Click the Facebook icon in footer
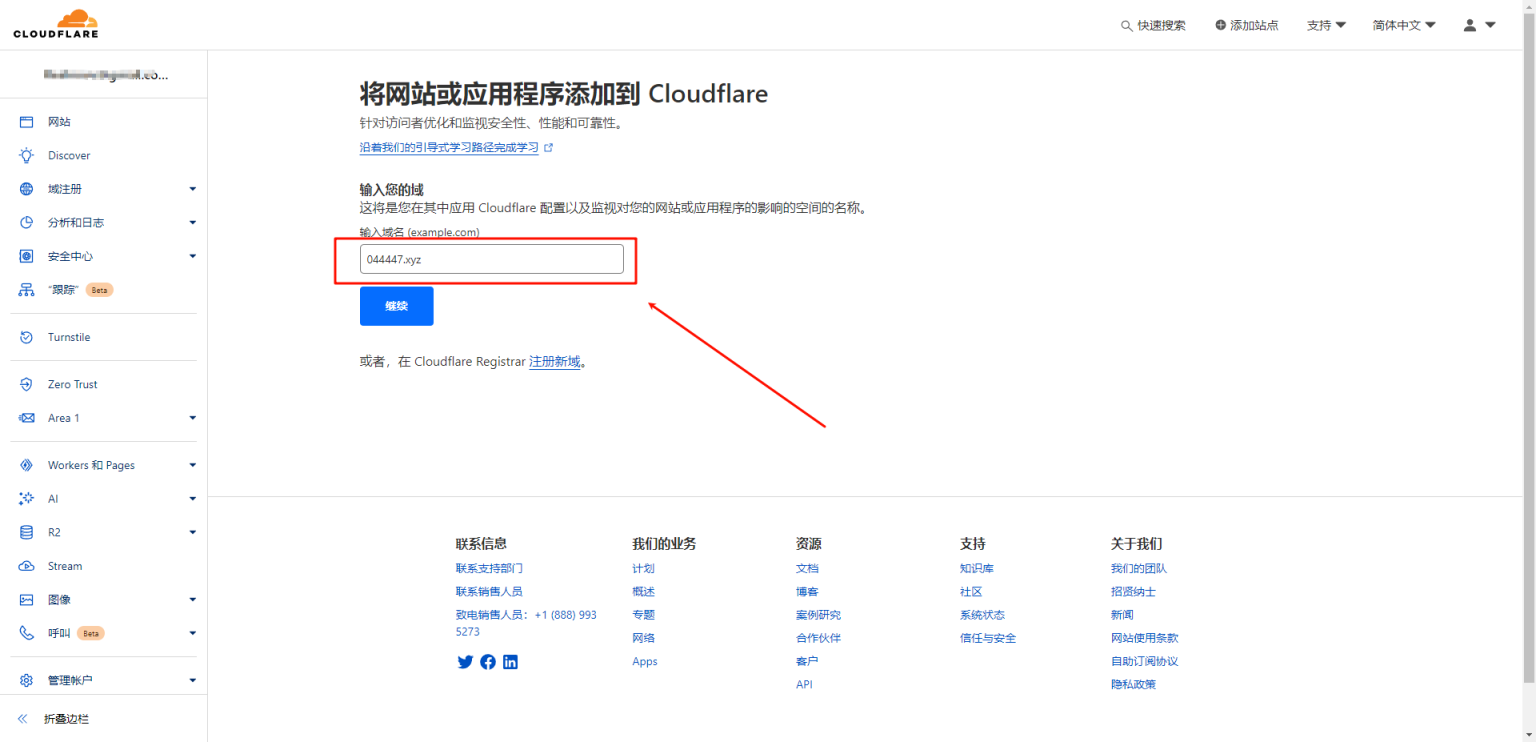The height and width of the screenshot is (742, 1536). point(487,661)
